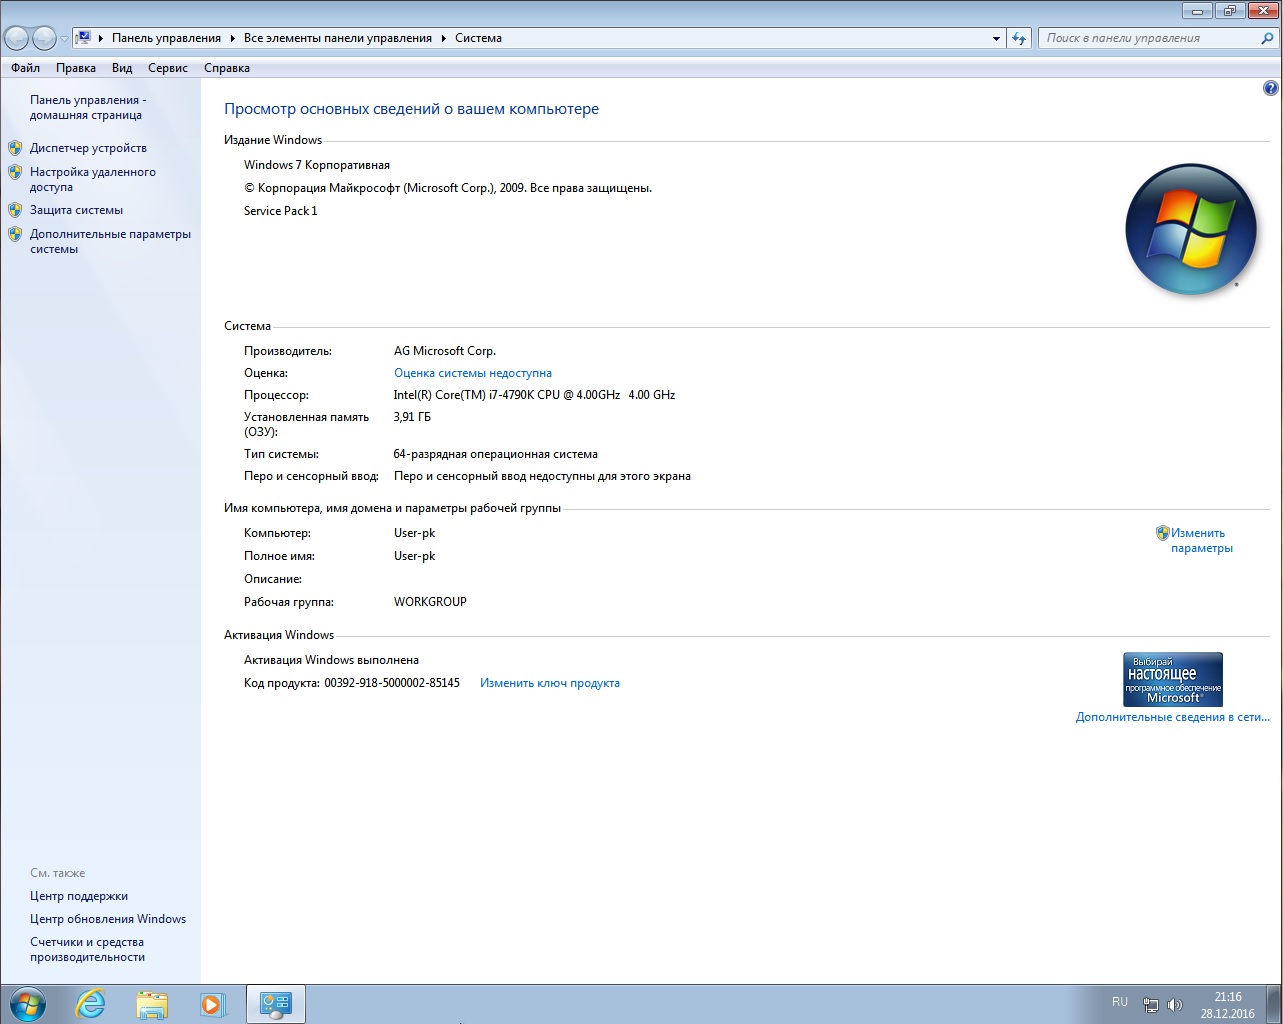This screenshot has height=1024, width=1283.
Task: Open Дополнительные сведения в сети link
Action: point(1173,717)
